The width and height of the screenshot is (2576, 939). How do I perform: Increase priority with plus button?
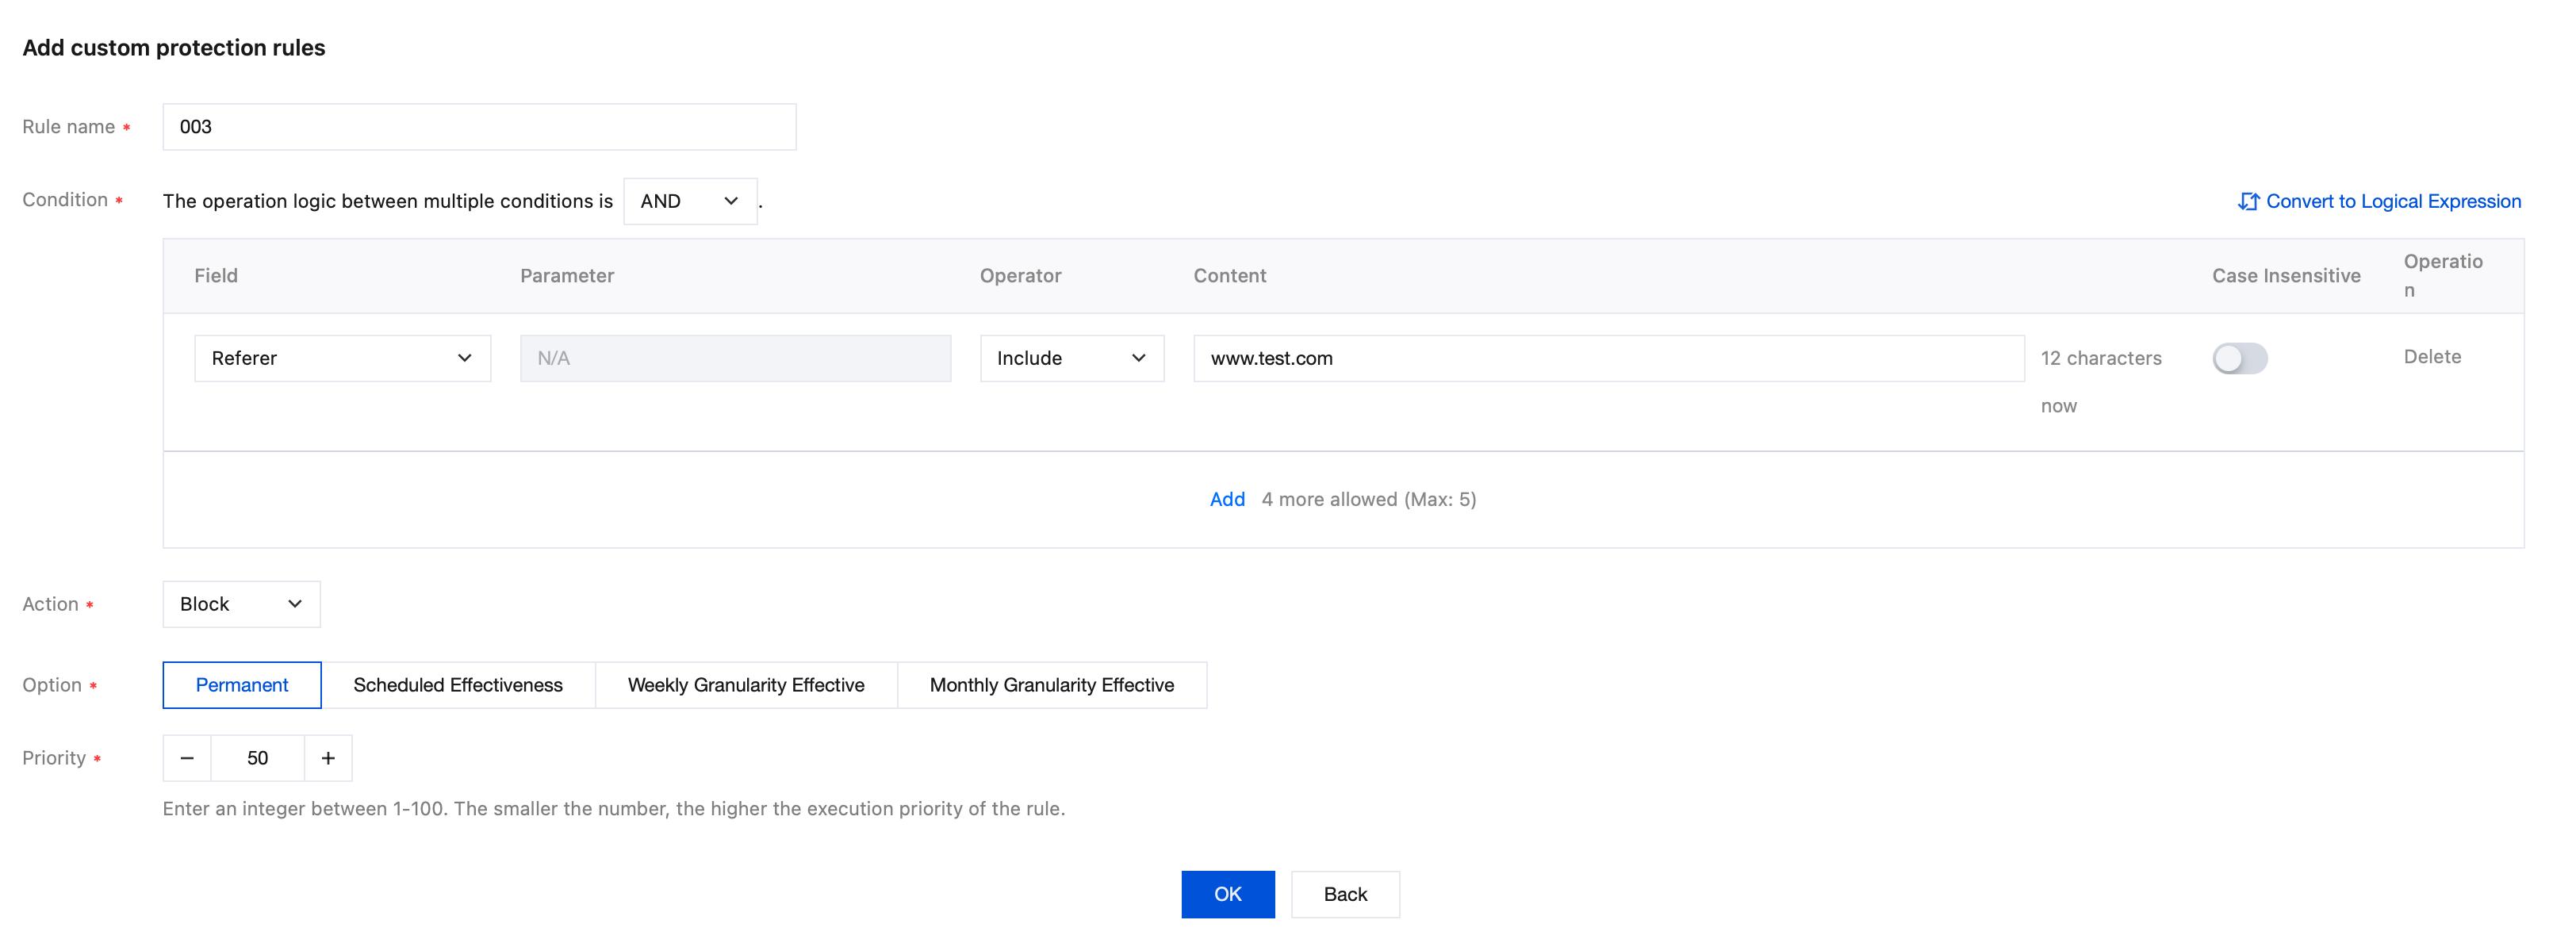tap(328, 758)
